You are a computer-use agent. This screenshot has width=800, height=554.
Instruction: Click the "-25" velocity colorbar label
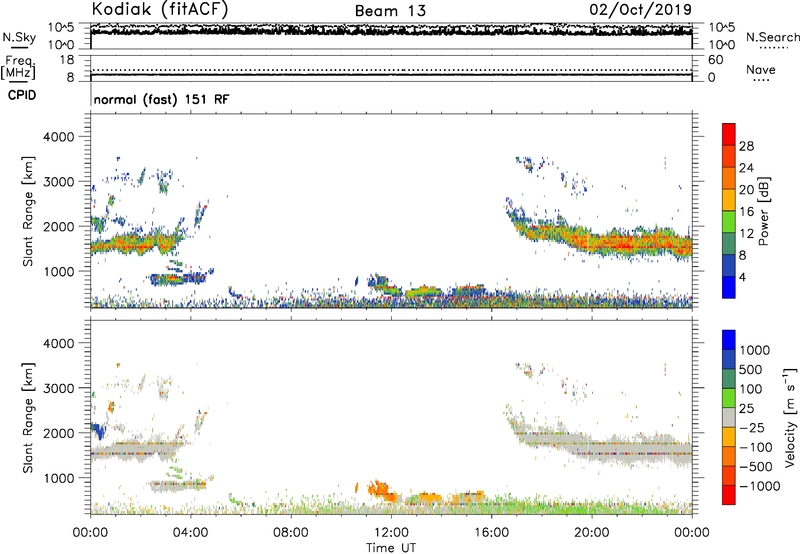pyautogui.click(x=752, y=427)
